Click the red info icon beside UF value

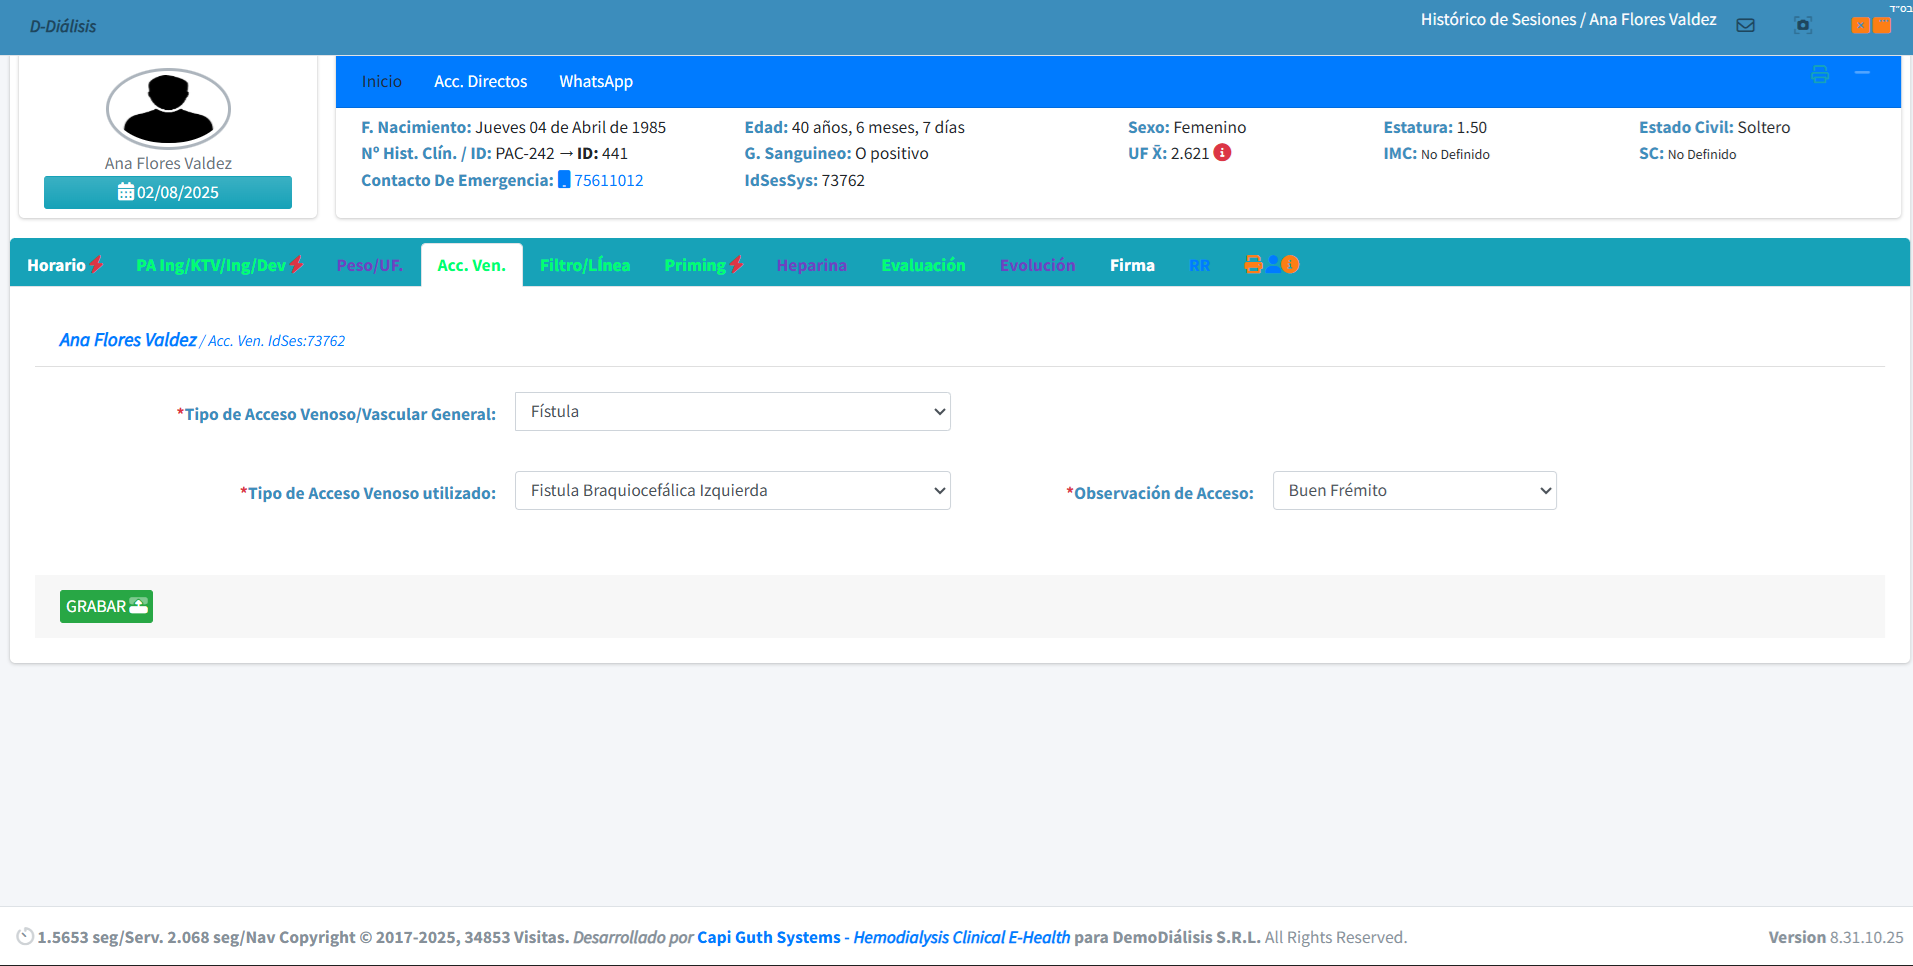(1222, 153)
